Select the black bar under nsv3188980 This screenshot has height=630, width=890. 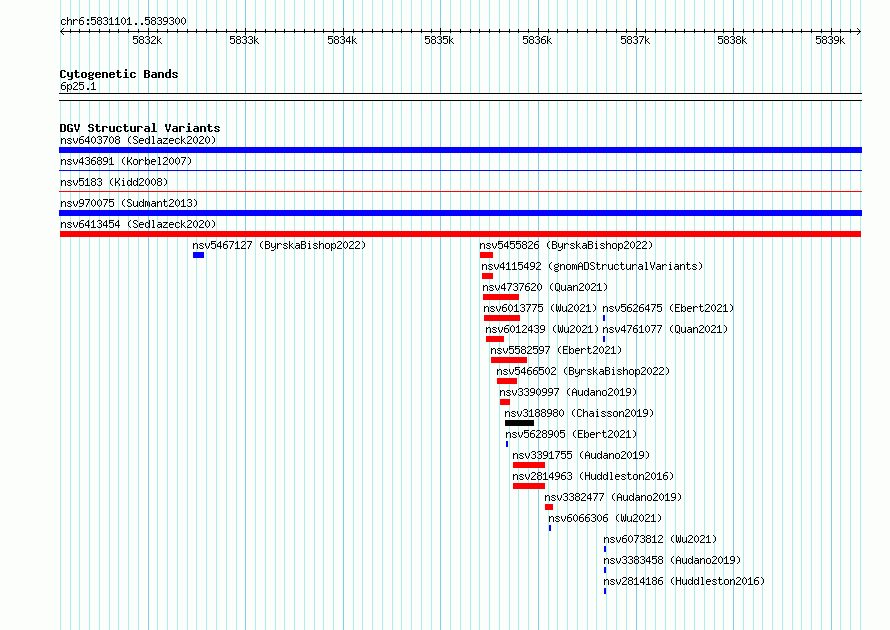(519, 423)
